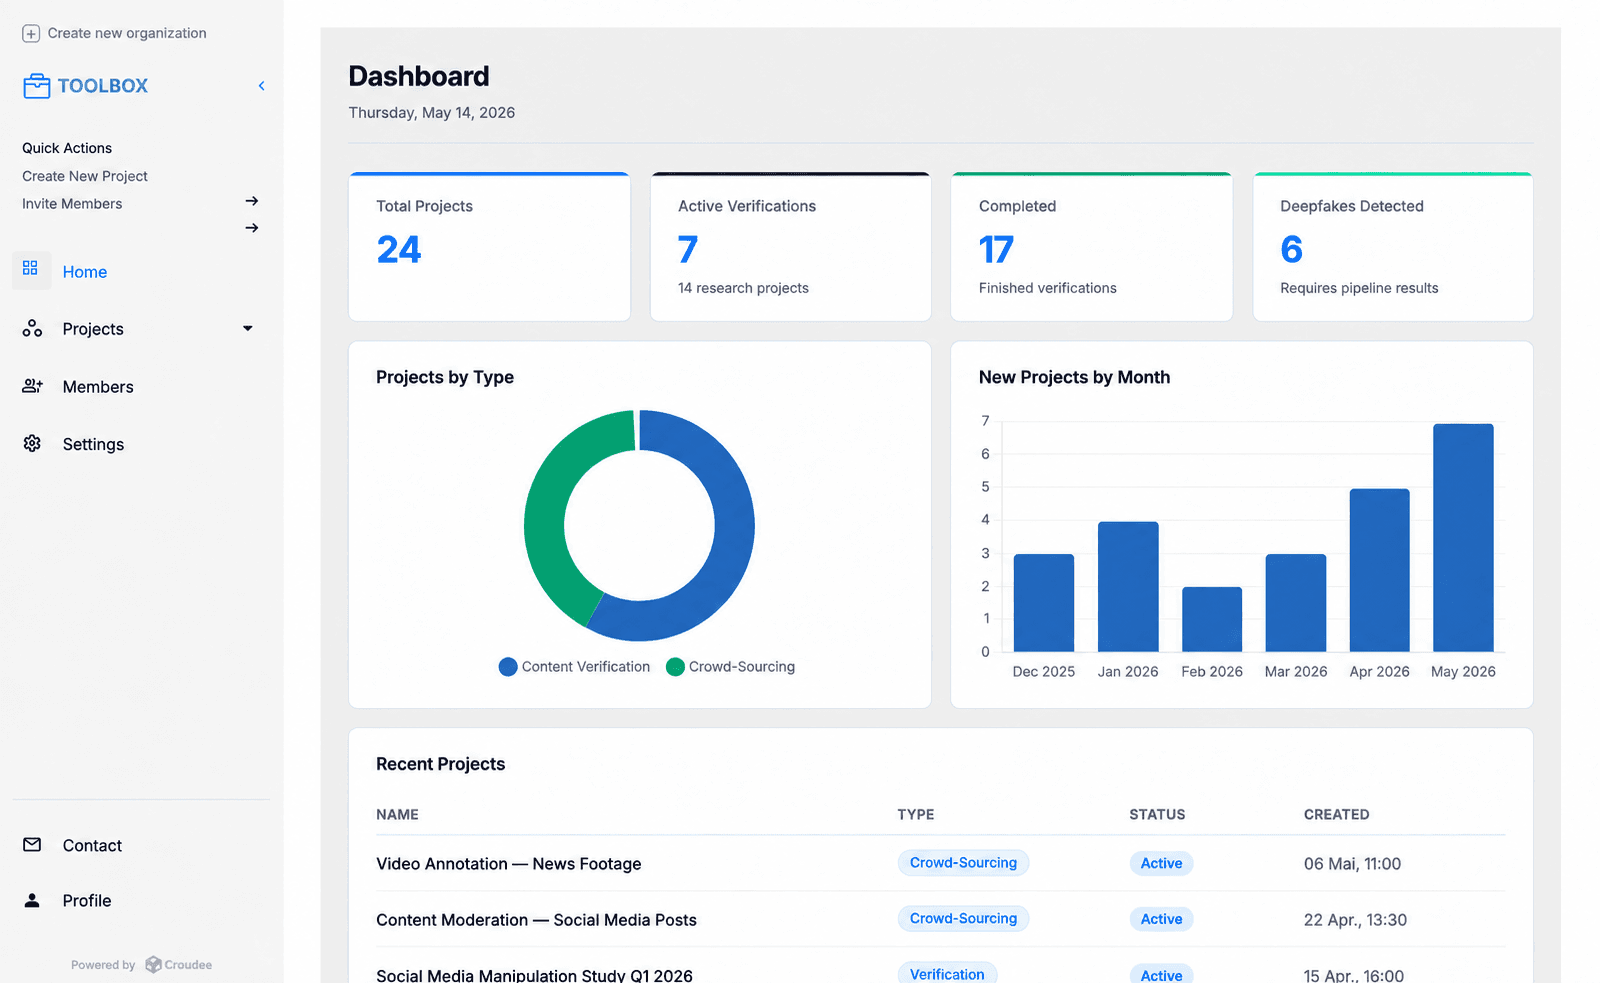The height and width of the screenshot is (983, 1600).
Task: Click the Projects nodes icon
Action: (x=32, y=328)
